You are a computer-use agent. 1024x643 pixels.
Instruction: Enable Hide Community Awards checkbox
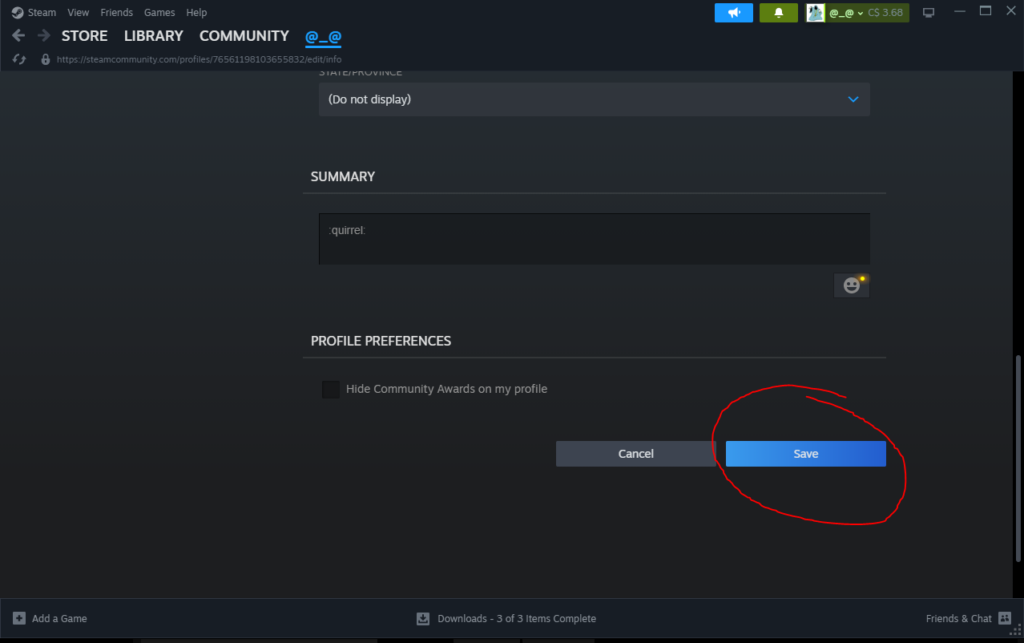pos(331,389)
